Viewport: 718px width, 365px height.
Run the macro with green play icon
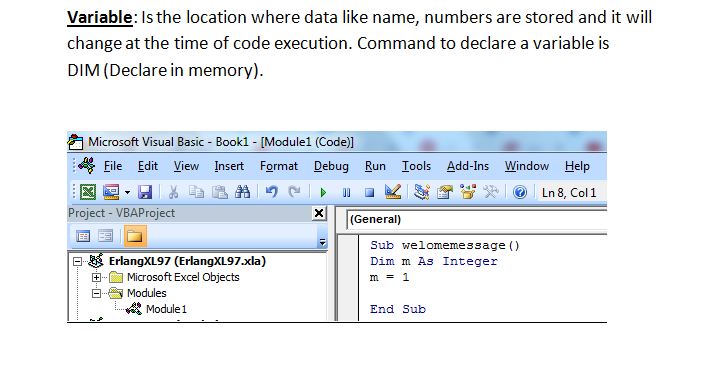pos(323,192)
